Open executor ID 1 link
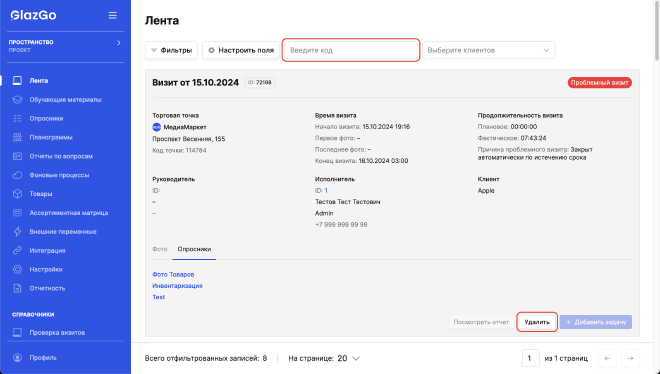660x374 pixels. pos(326,191)
